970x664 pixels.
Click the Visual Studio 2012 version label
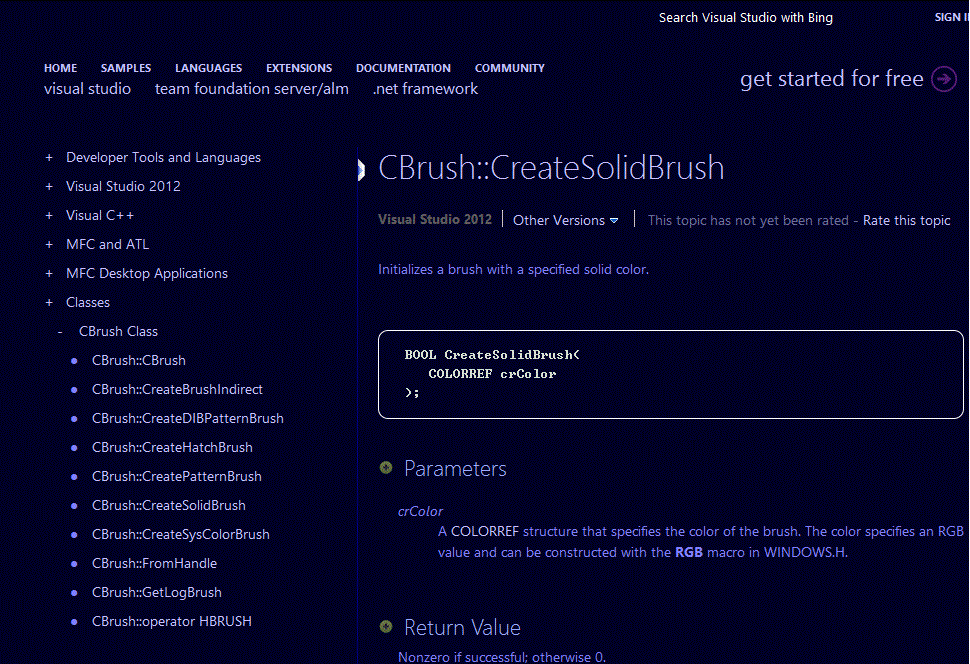pyautogui.click(x=434, y=220)
